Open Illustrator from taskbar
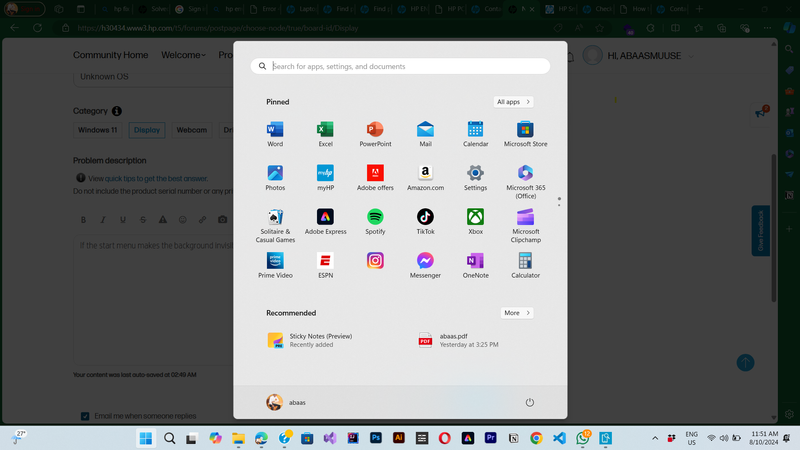The image size is (800, 450). (x=399, y=438)
